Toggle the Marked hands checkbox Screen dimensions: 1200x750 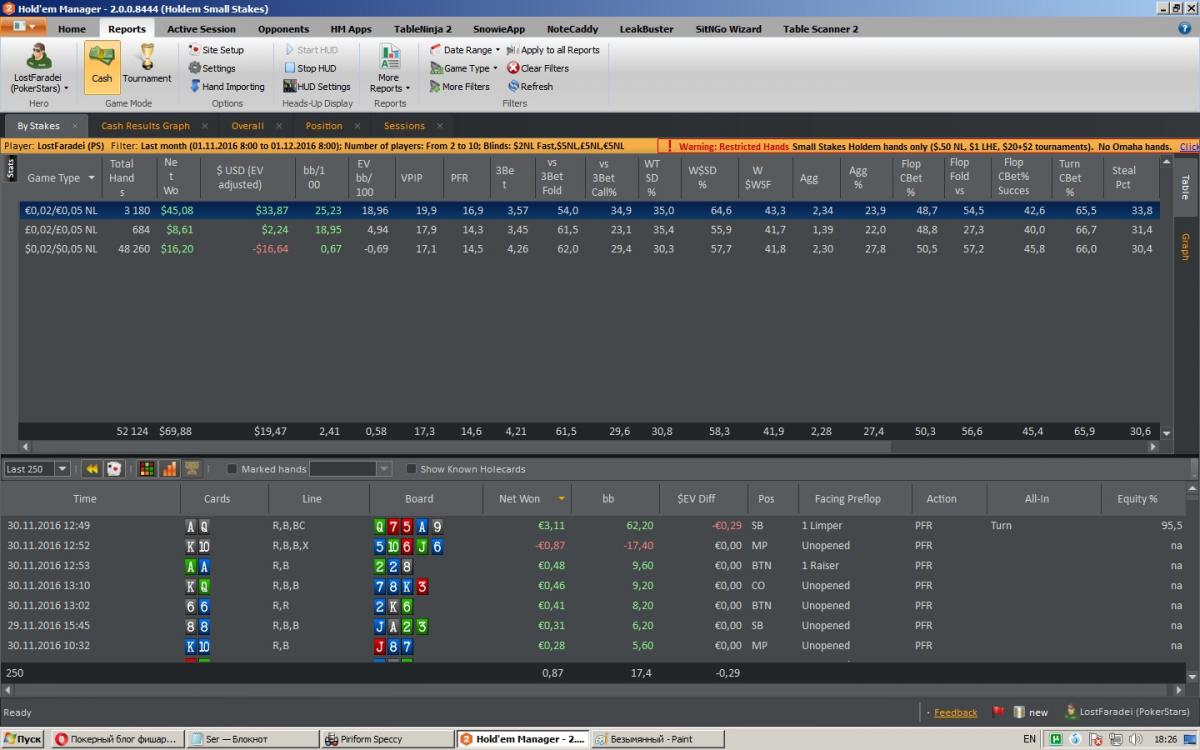click(x=233, y=469)
